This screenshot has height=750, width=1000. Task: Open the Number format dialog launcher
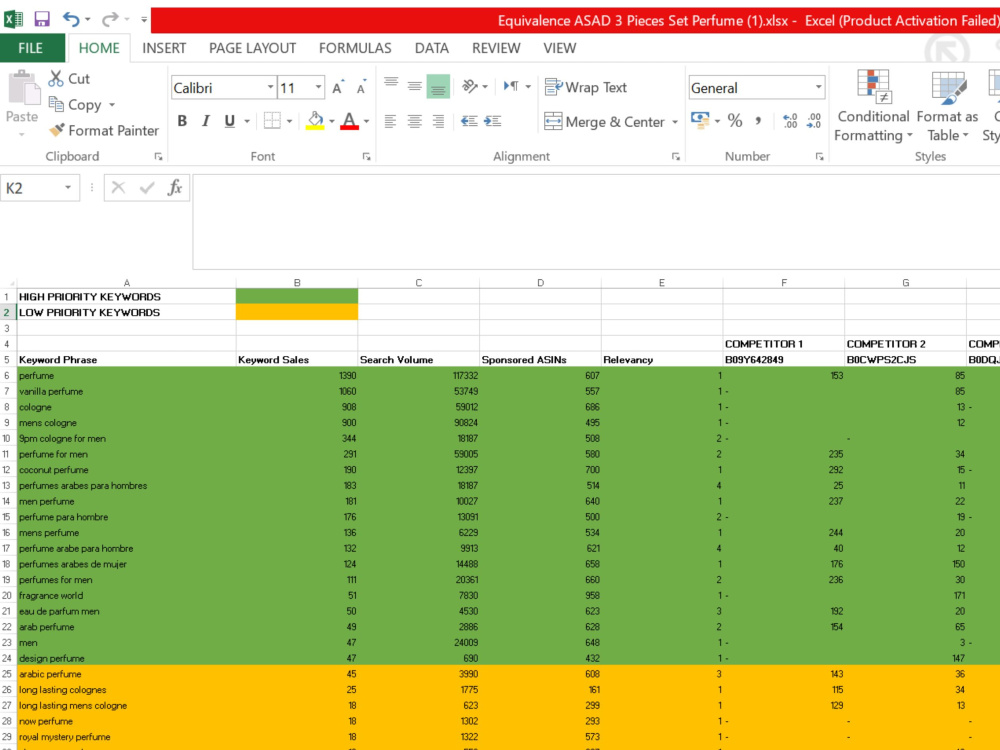(x=820, y=156)
